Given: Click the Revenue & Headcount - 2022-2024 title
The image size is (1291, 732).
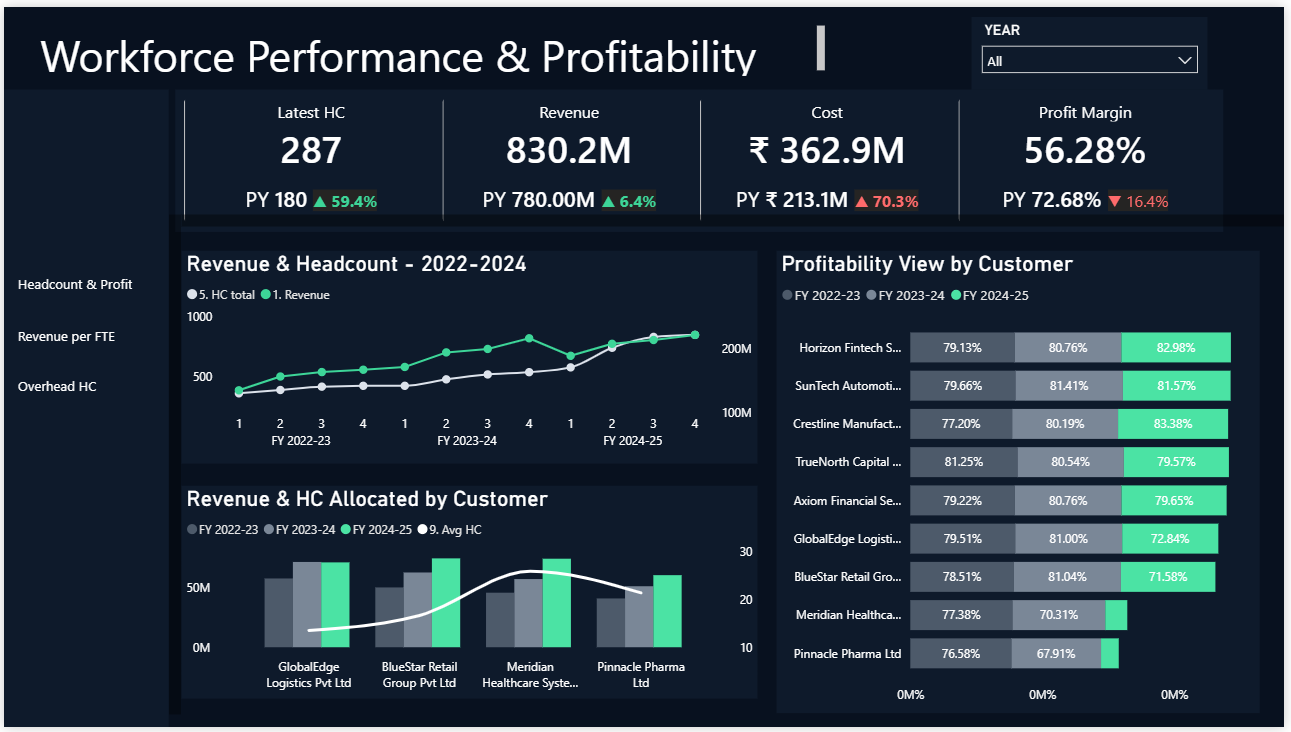Looking at the screenshot, I should tap(357, 264).
